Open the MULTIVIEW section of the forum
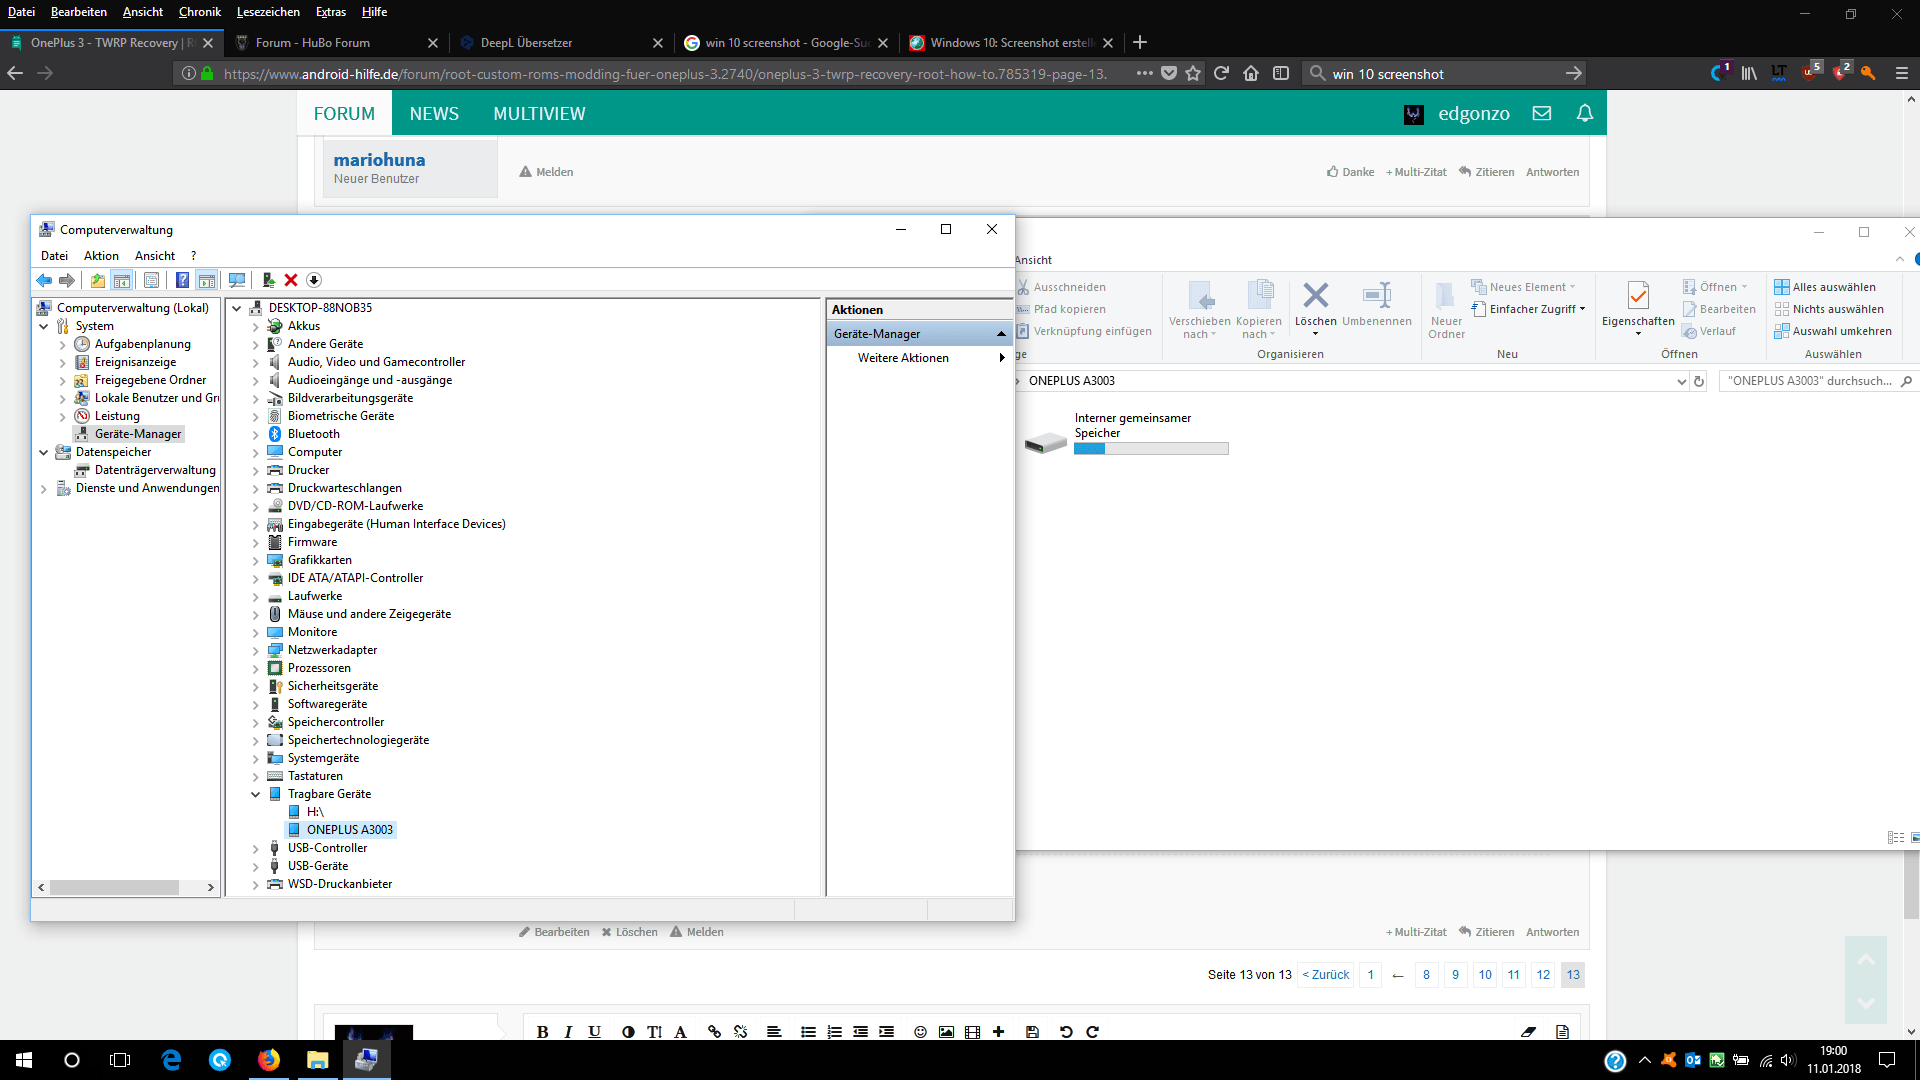 point(539,114)
